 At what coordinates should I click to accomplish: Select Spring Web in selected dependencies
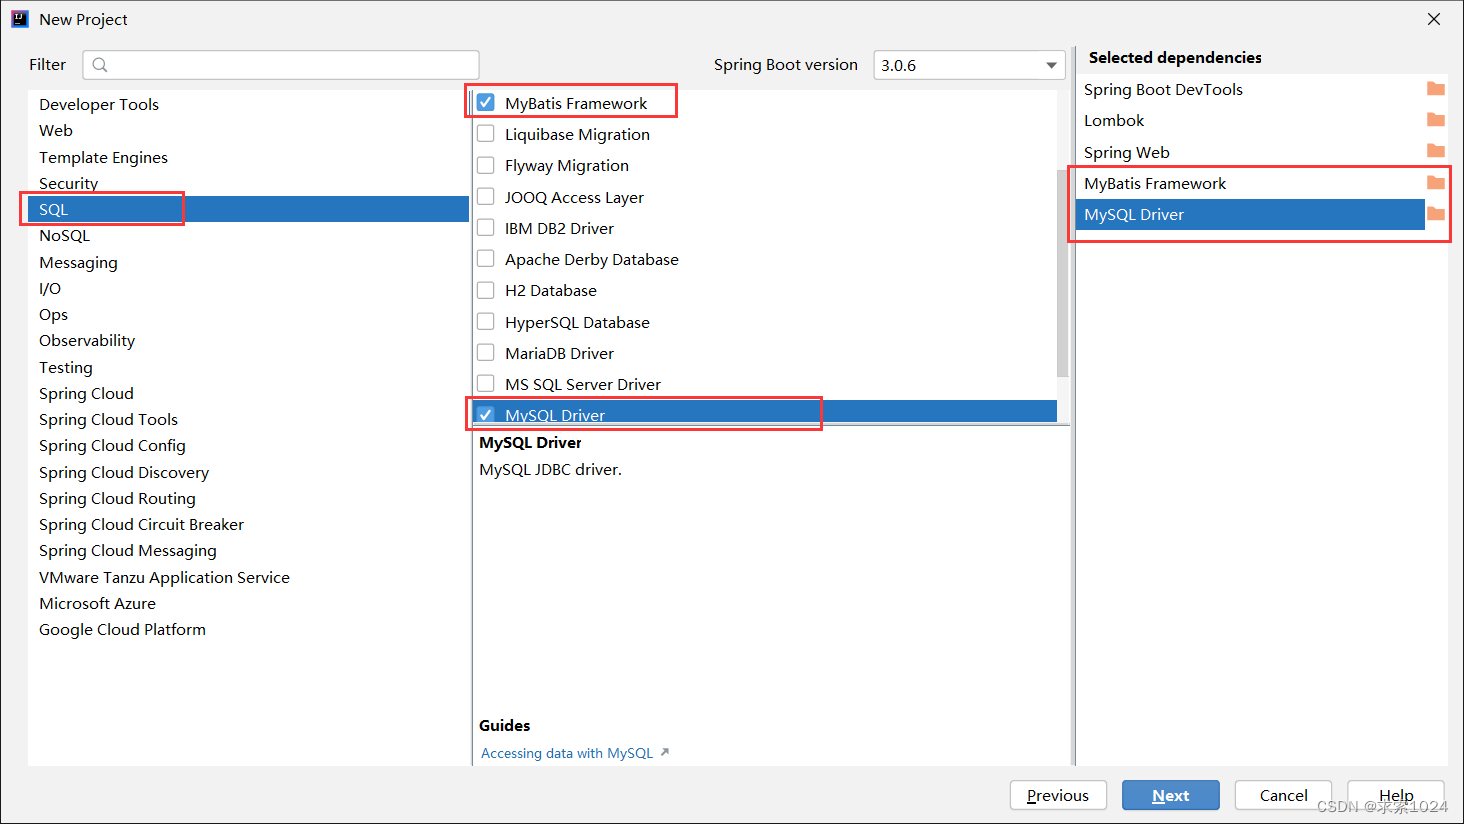click(x=1250, y=152)
